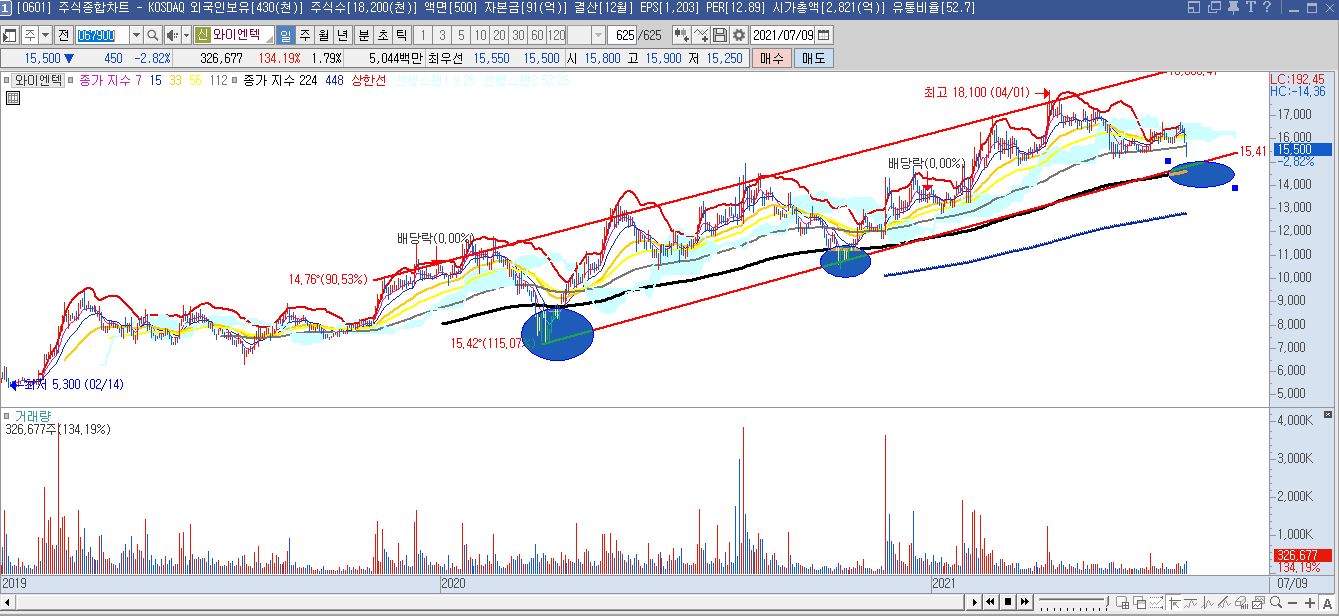The width and height of the screenshot is (1339, 616).
Task: Open the calendar date picker
Action: 823,35
